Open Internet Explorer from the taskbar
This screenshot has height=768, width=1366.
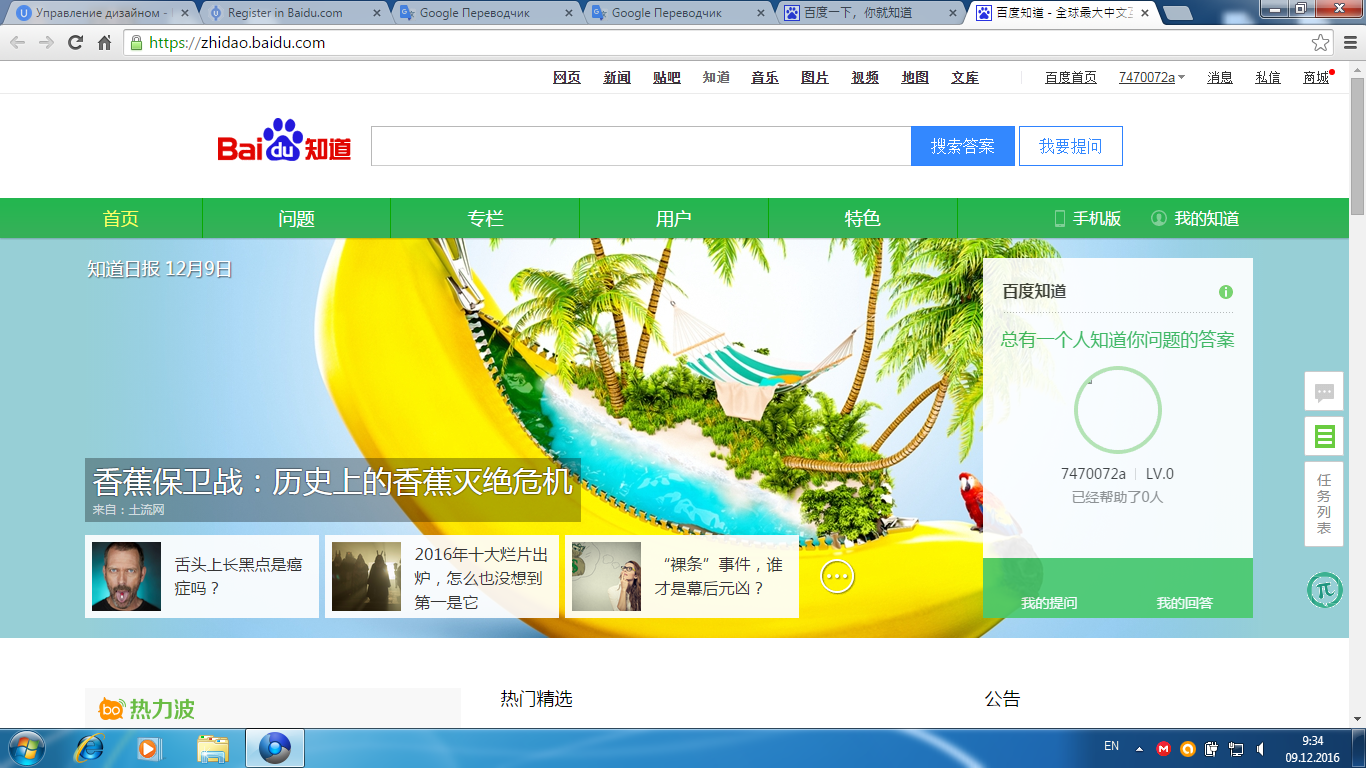[90, 748]
